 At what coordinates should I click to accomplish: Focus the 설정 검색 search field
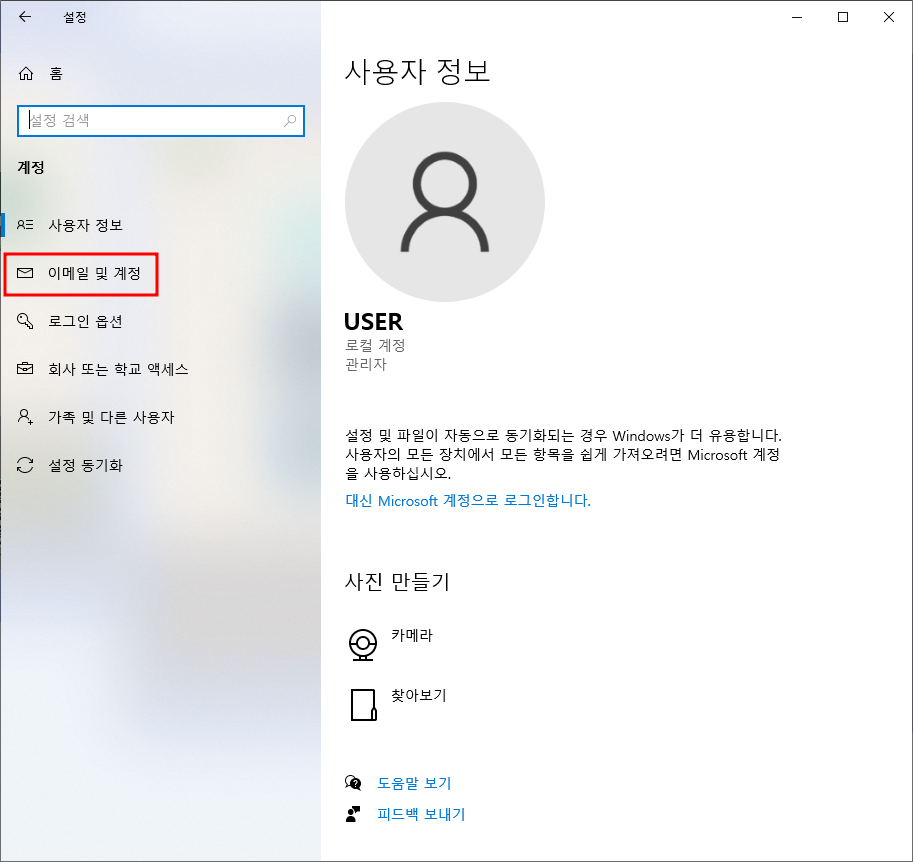pyautogui.click(x=161, y=121)
